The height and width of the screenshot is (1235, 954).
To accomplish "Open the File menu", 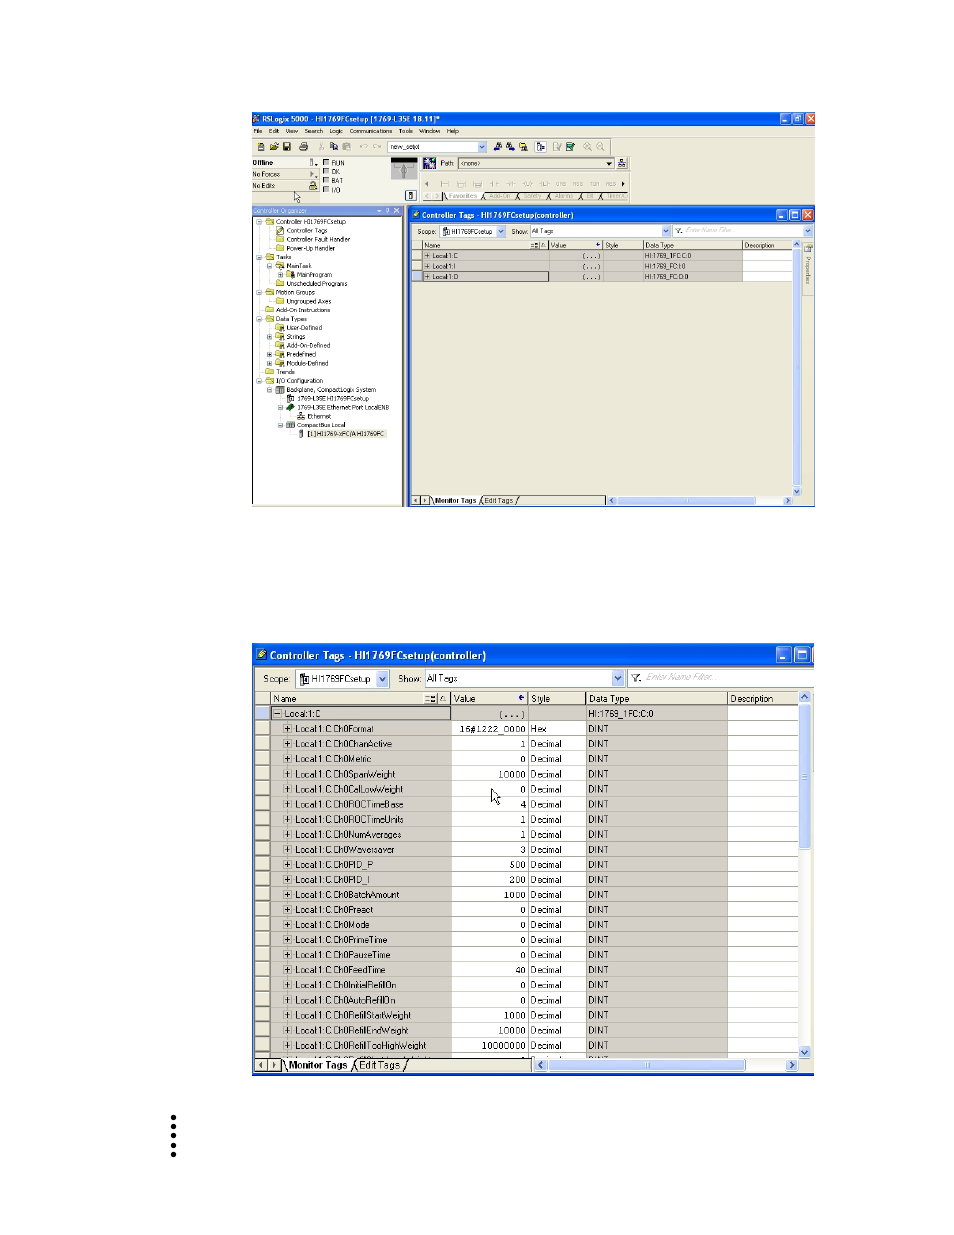I will click(257, 131).
